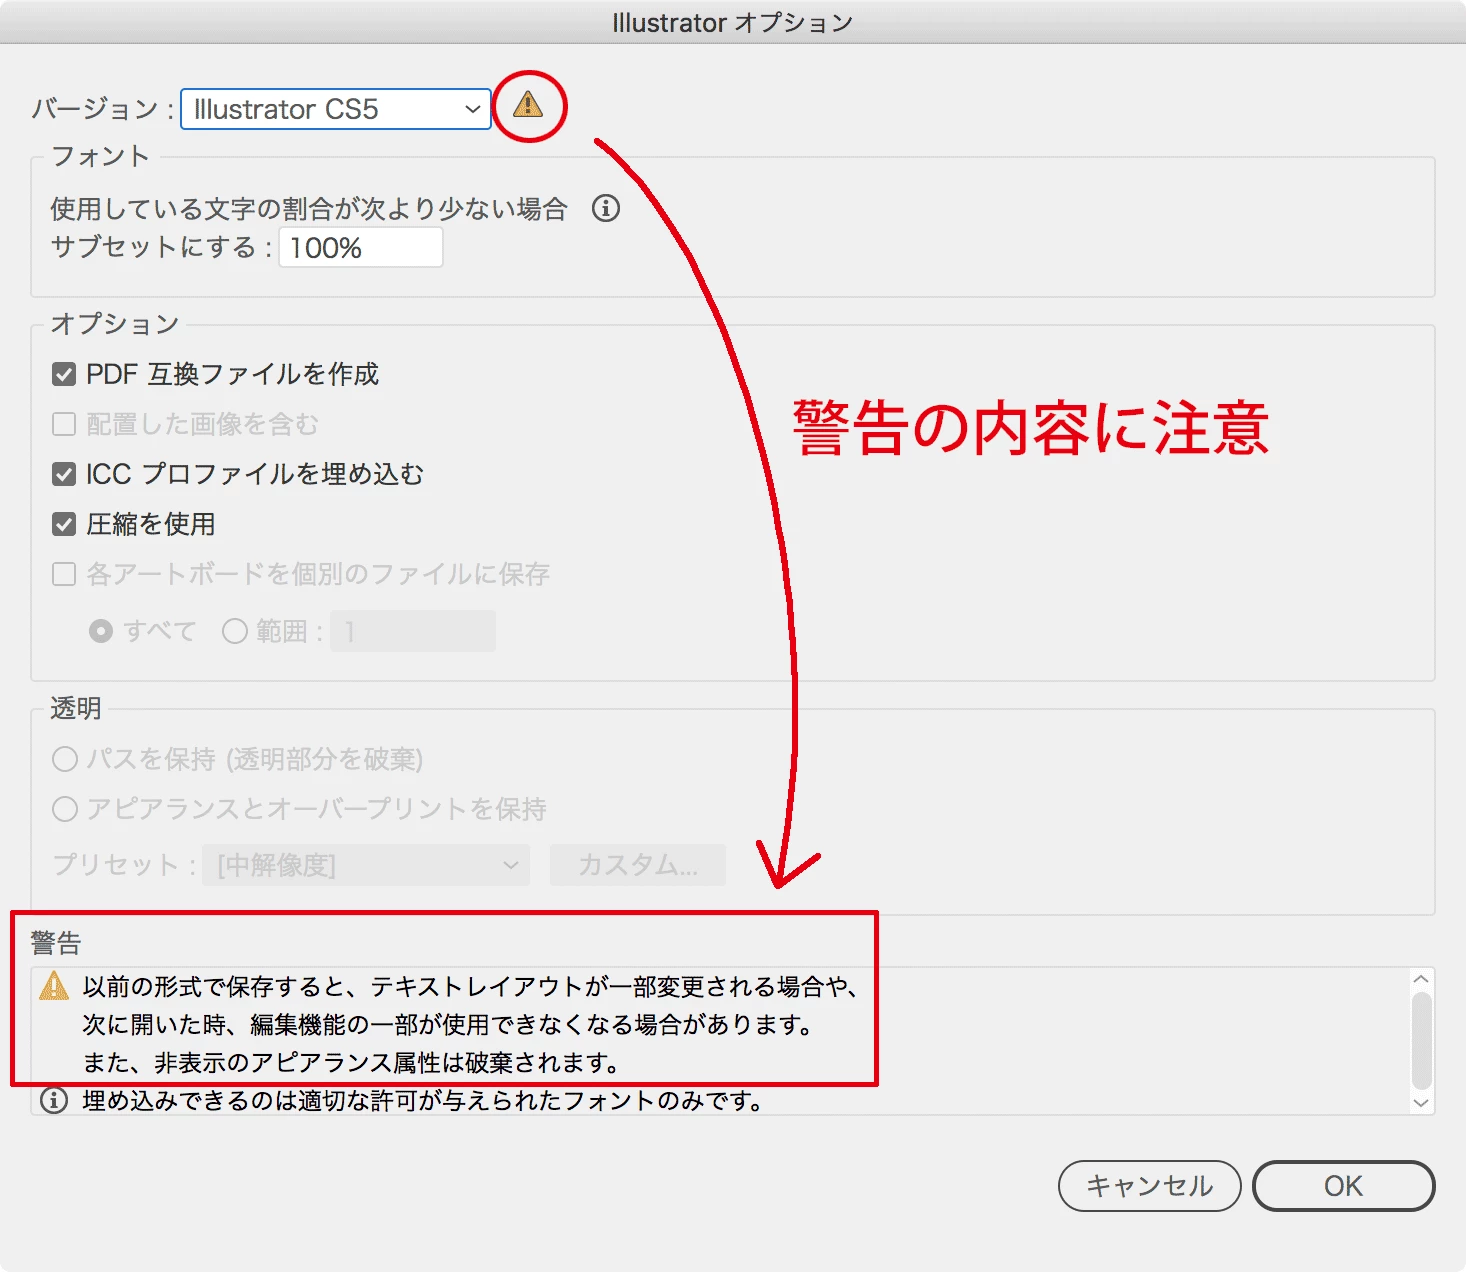This screenshot has width=1466, height=1272.
Task: Toggle the 各アートボードを個別のファイルに保存 checkbox
Action: [64, 574]
